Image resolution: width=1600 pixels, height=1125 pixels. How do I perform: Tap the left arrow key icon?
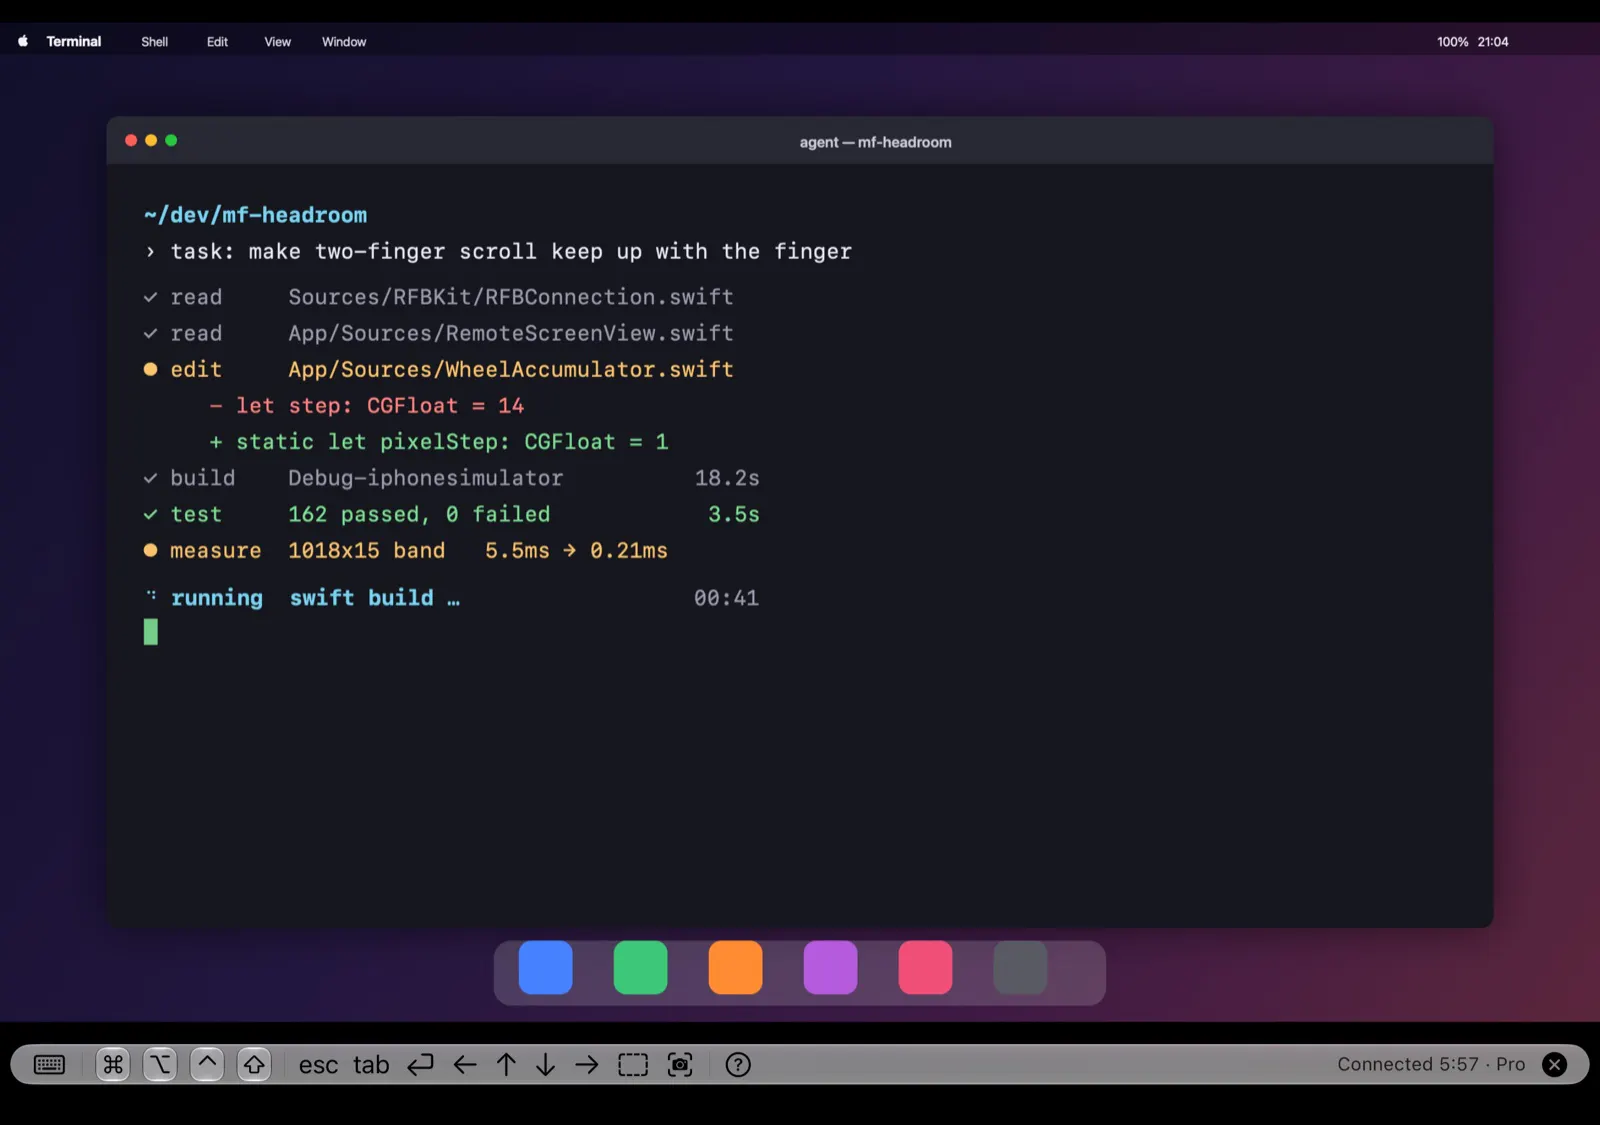coord(465,1065)
